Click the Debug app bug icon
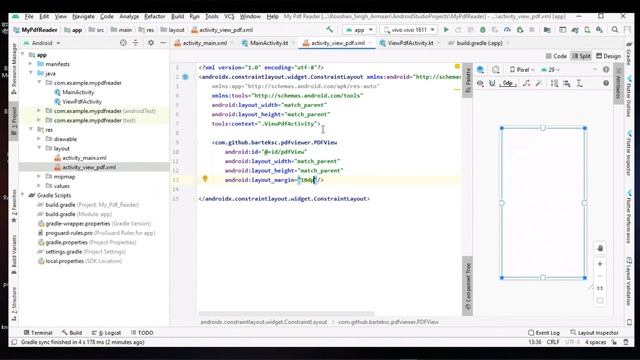Screen dimensions: 640x360 [482, 30]
